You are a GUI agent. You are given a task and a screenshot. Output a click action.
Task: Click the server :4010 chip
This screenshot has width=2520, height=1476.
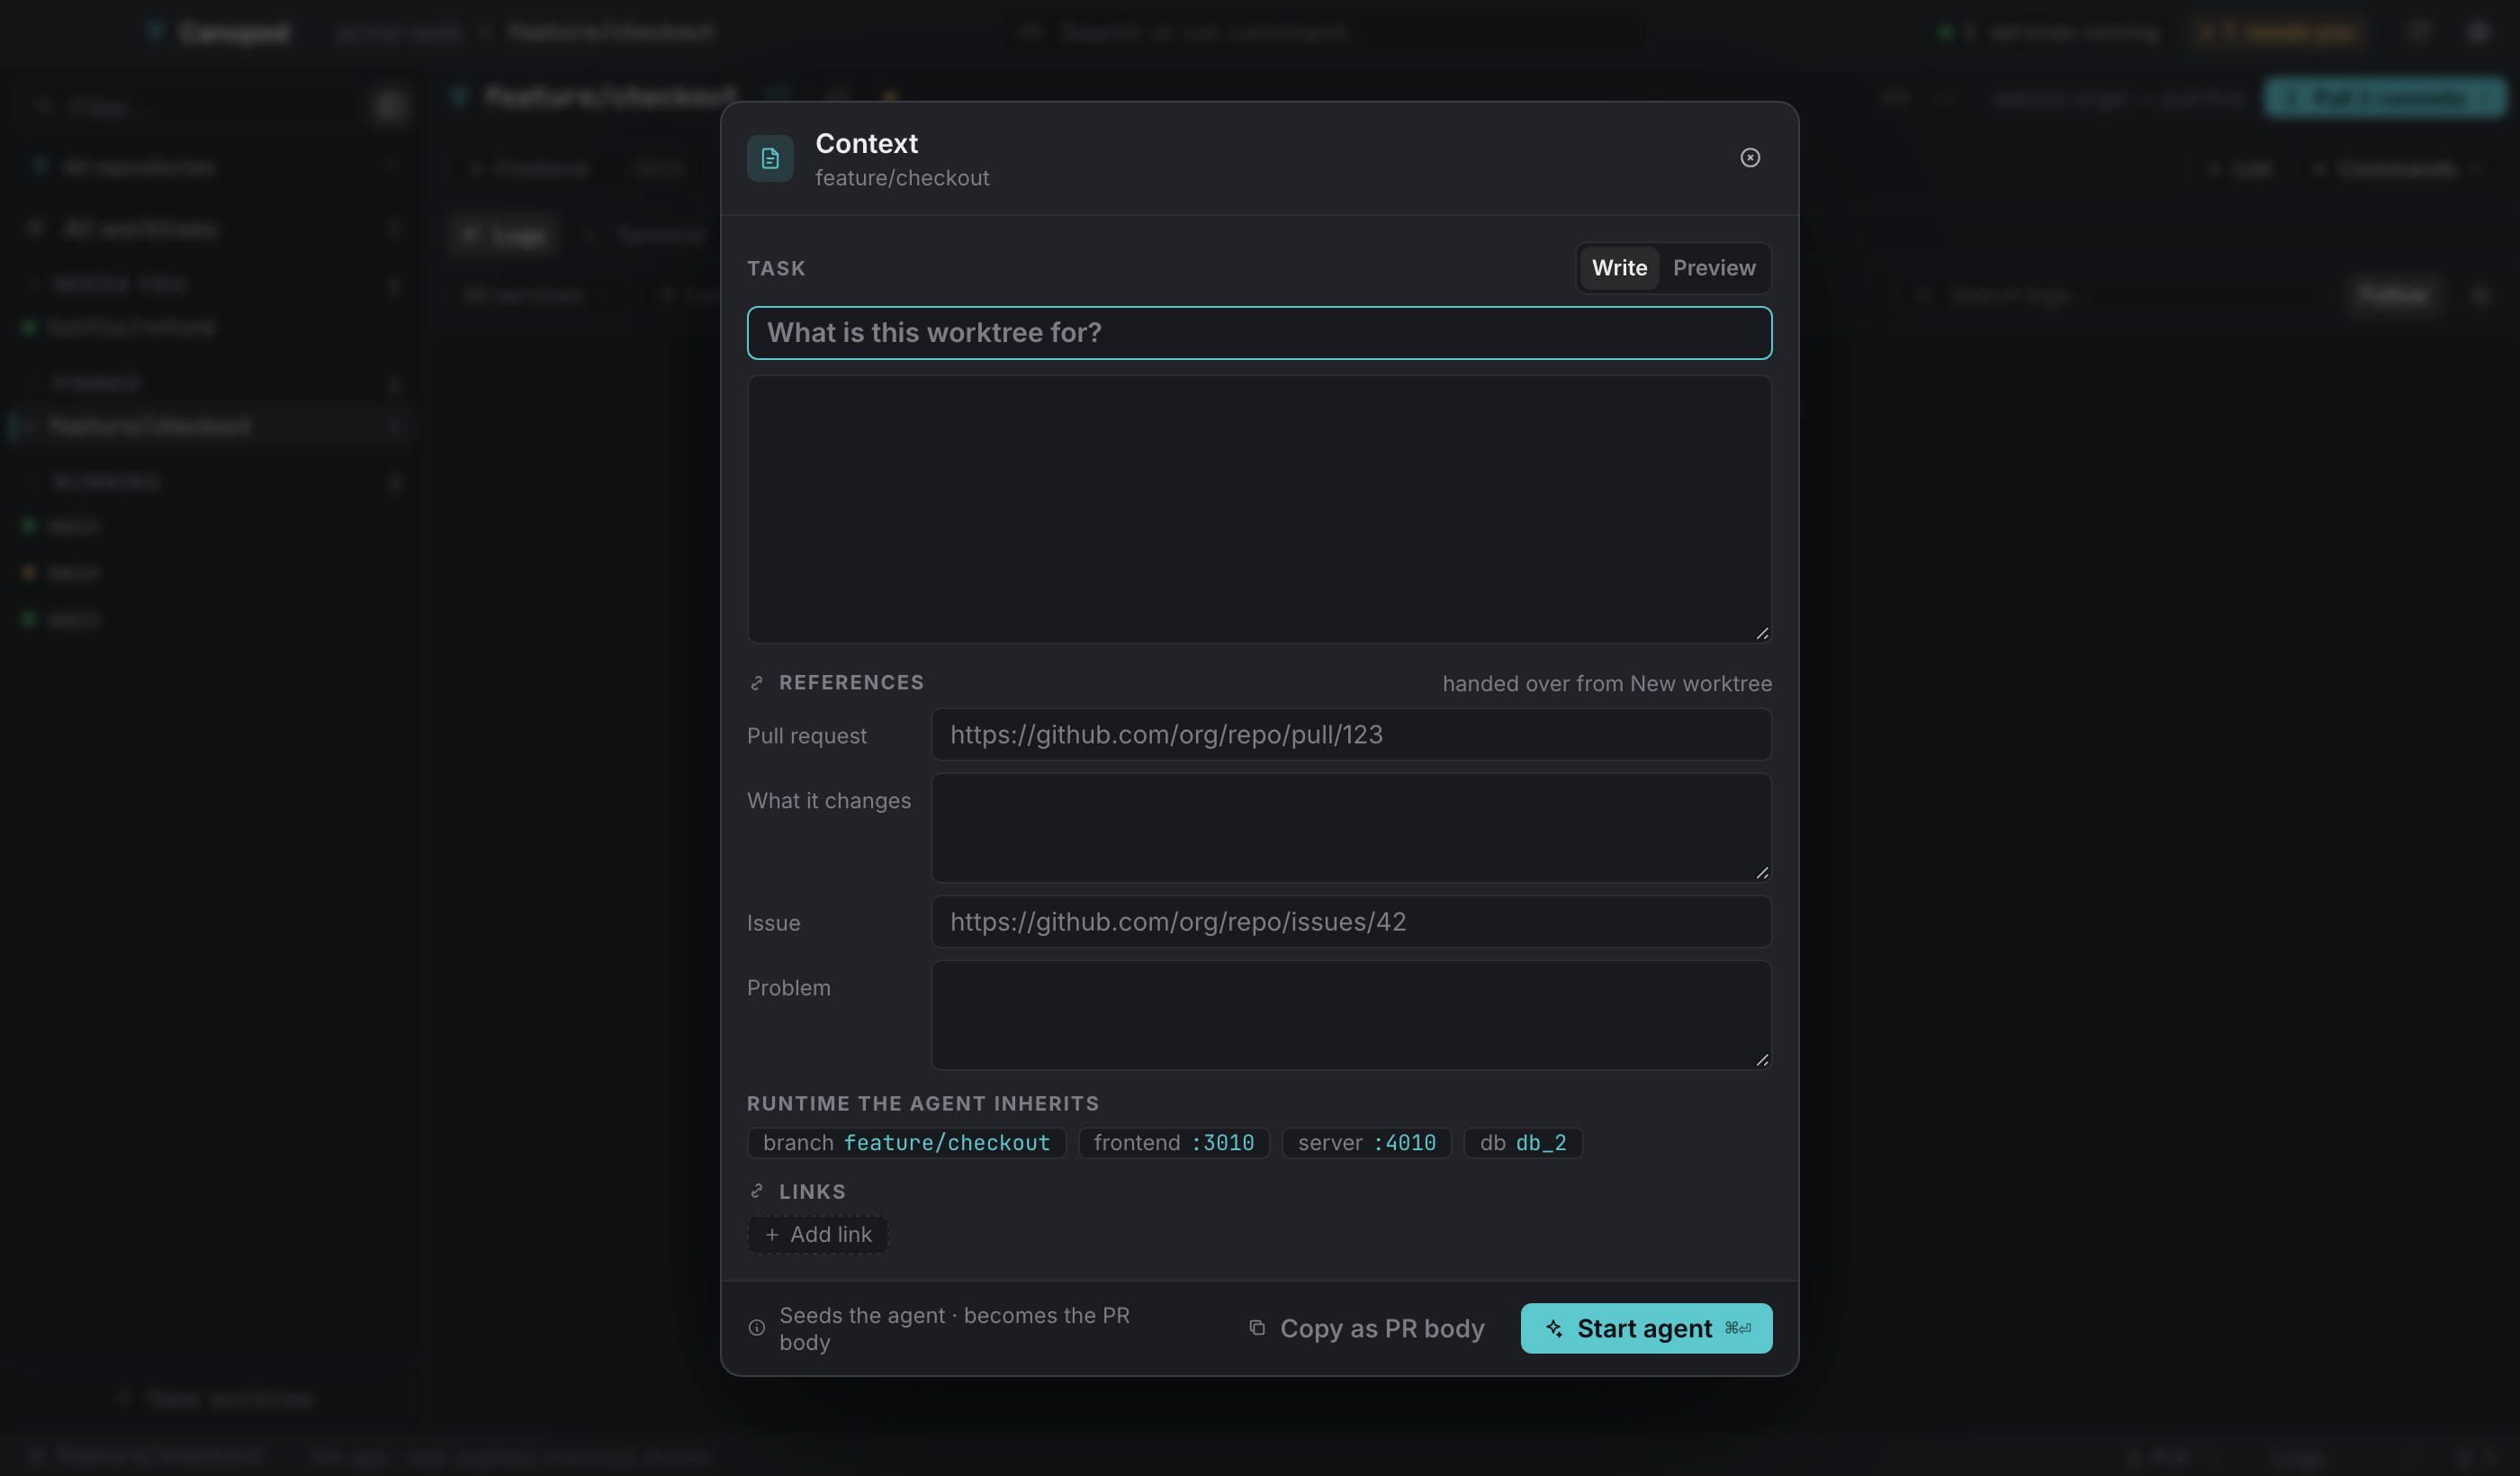(1366, 1143)
